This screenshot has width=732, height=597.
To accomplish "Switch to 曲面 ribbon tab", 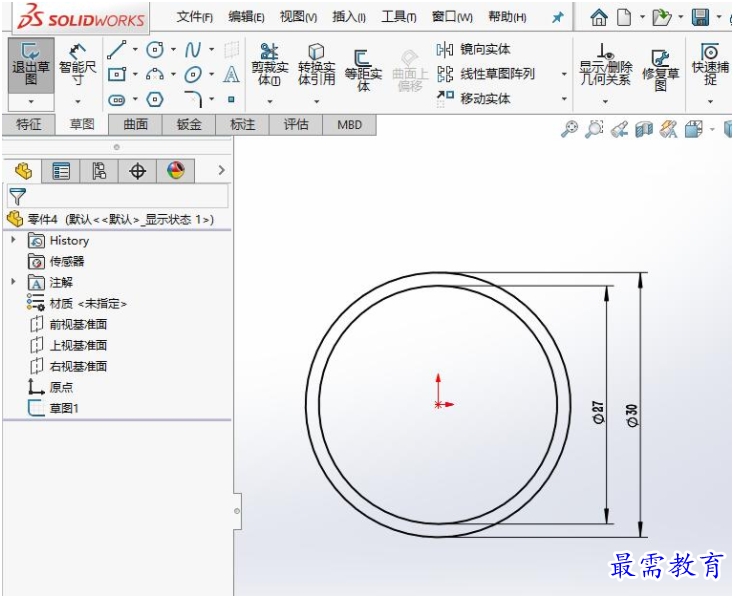I will tap(135, 125).
